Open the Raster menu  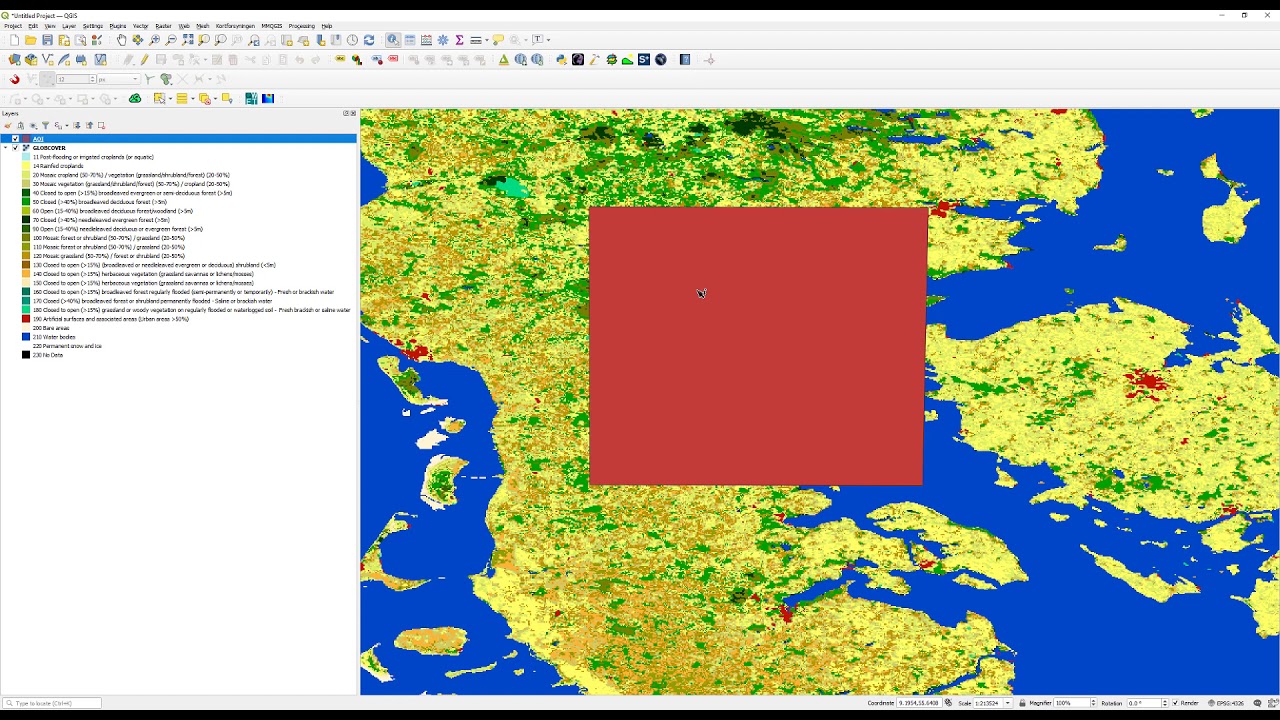click(164, 26)
